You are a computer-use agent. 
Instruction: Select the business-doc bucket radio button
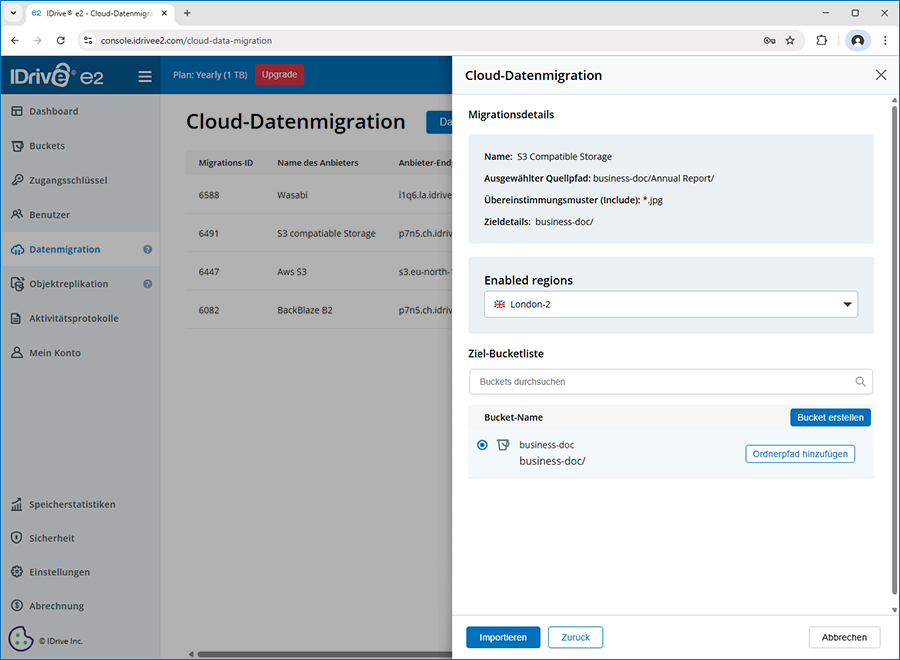(x=483, y=445)
